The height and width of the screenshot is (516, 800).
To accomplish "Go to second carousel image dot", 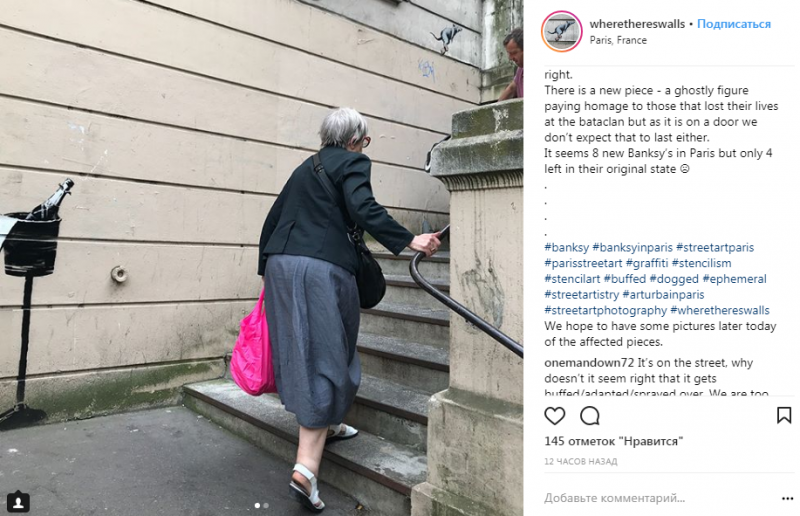I will click(x=266, y=505).
